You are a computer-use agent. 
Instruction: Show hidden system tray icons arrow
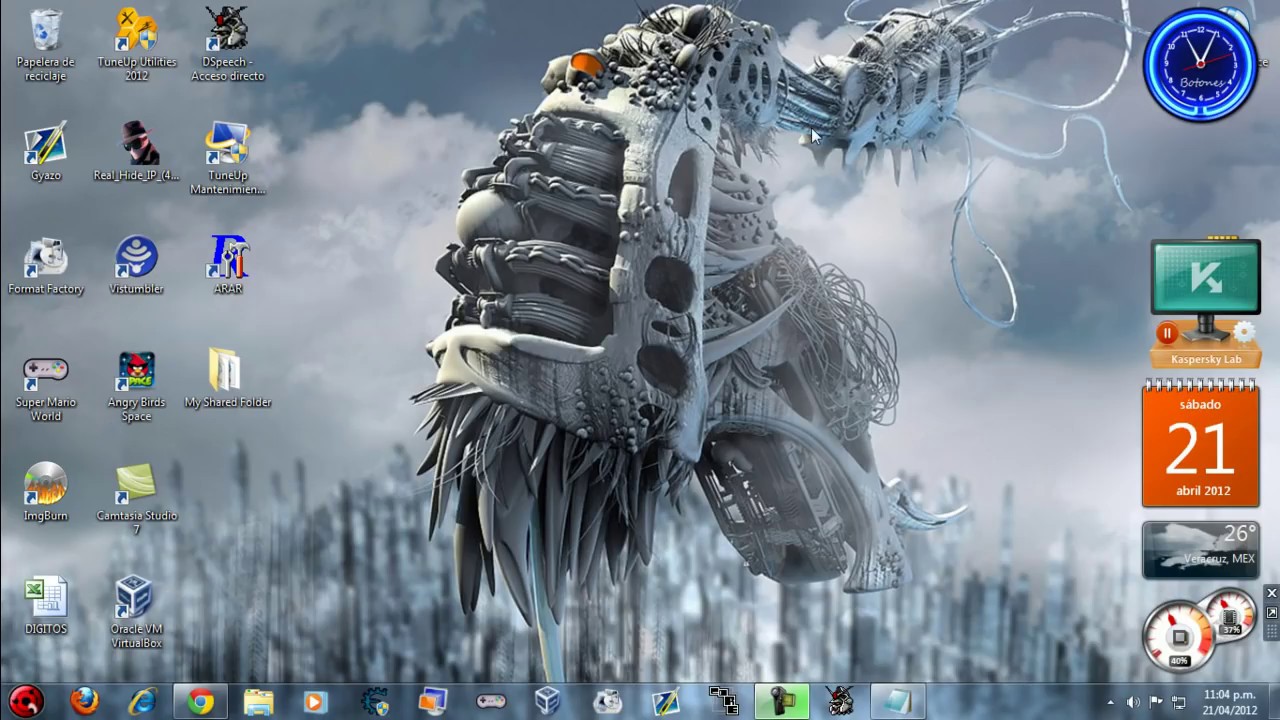(1110, 702)
